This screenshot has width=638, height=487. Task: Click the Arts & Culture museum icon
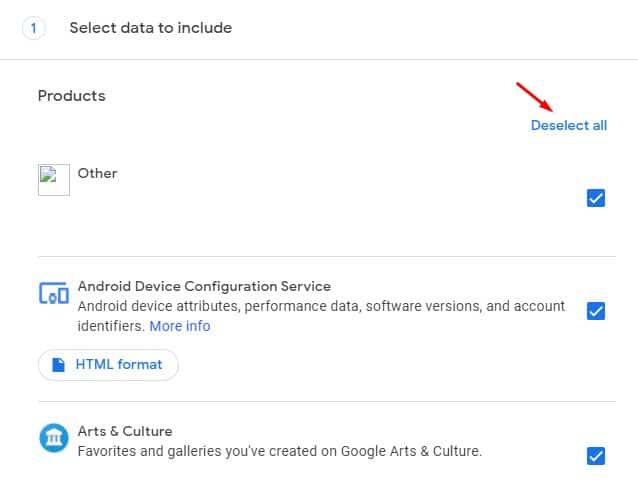(x=54, y=438)
